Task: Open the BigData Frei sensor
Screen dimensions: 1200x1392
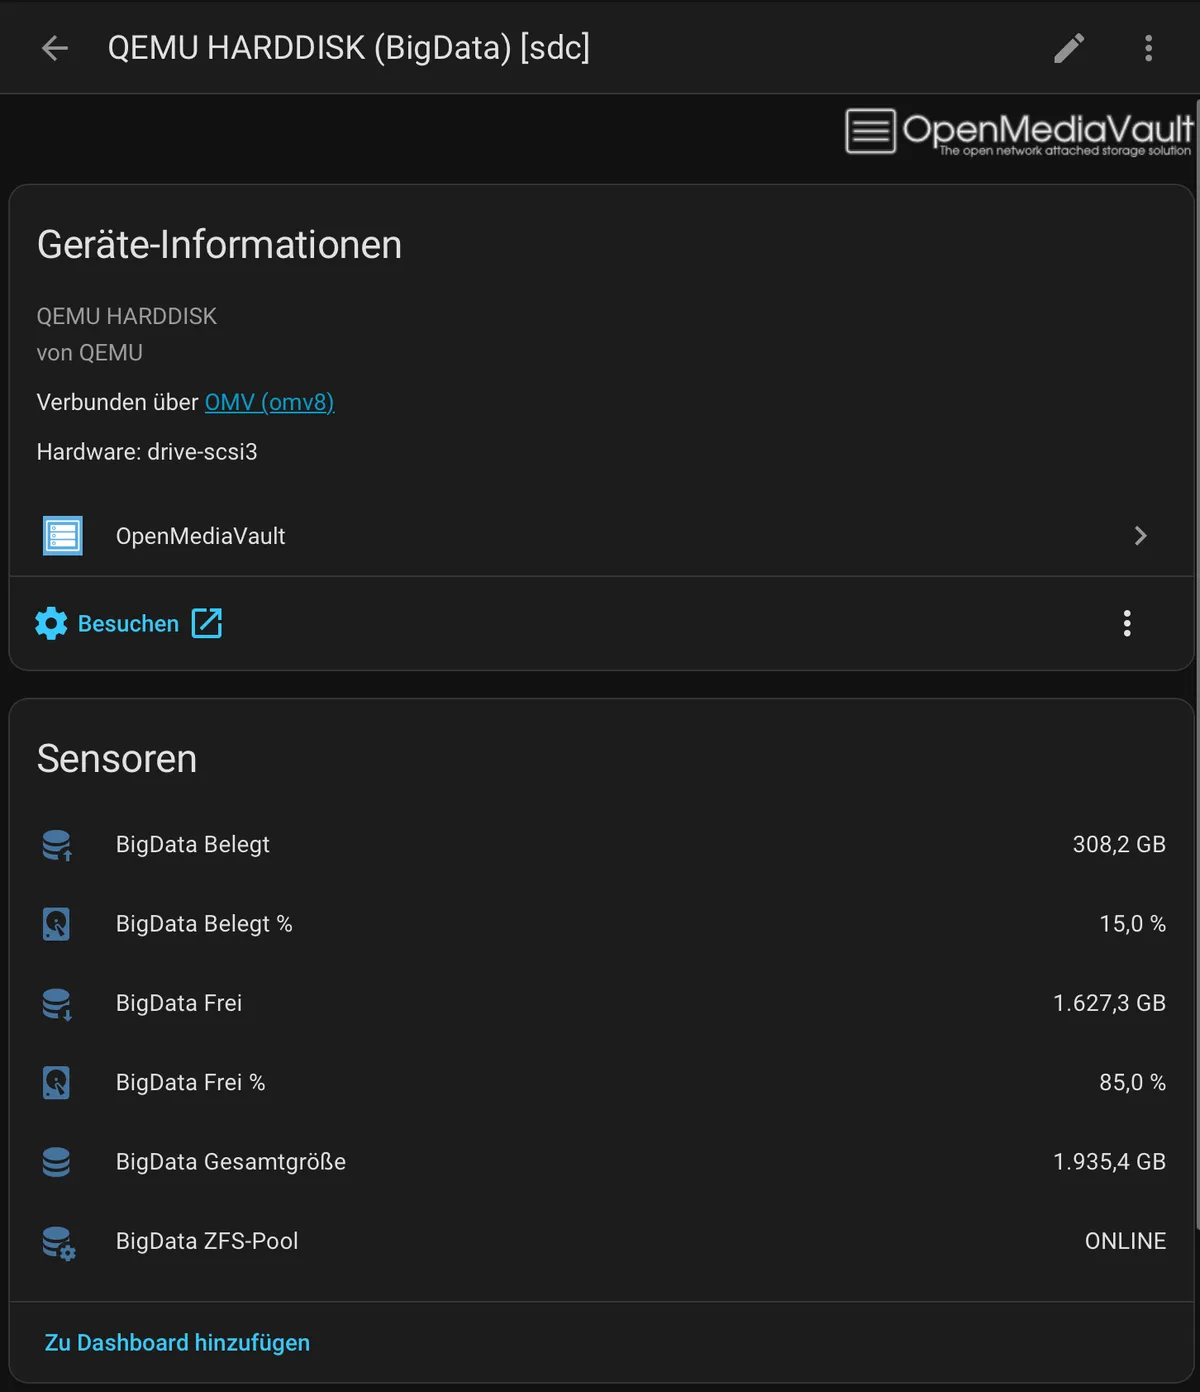Action: pos(601,1003)
